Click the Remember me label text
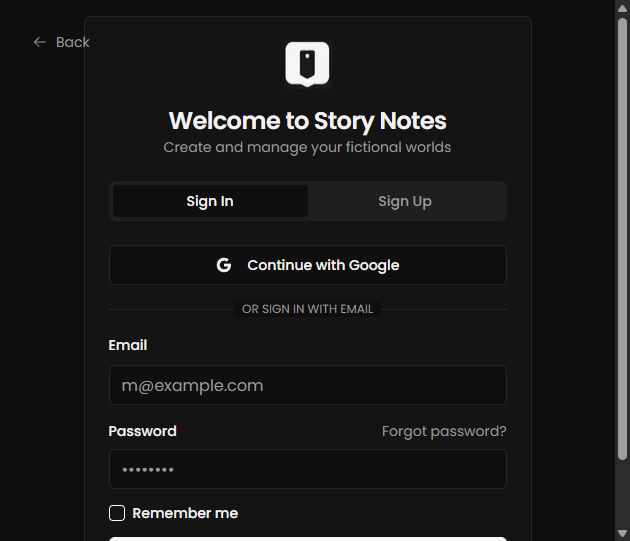Screen dimensions: 630x541 [185, 513]
